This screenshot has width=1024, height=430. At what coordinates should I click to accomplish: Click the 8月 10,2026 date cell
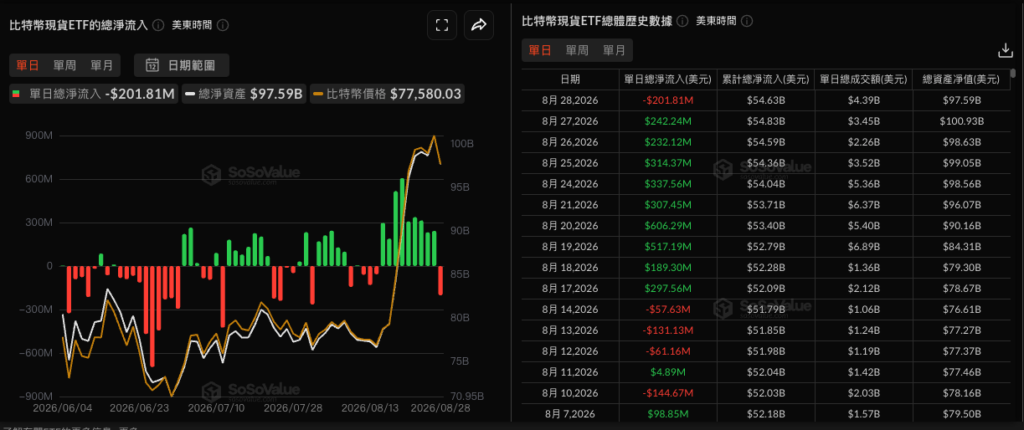coord(569,392)
